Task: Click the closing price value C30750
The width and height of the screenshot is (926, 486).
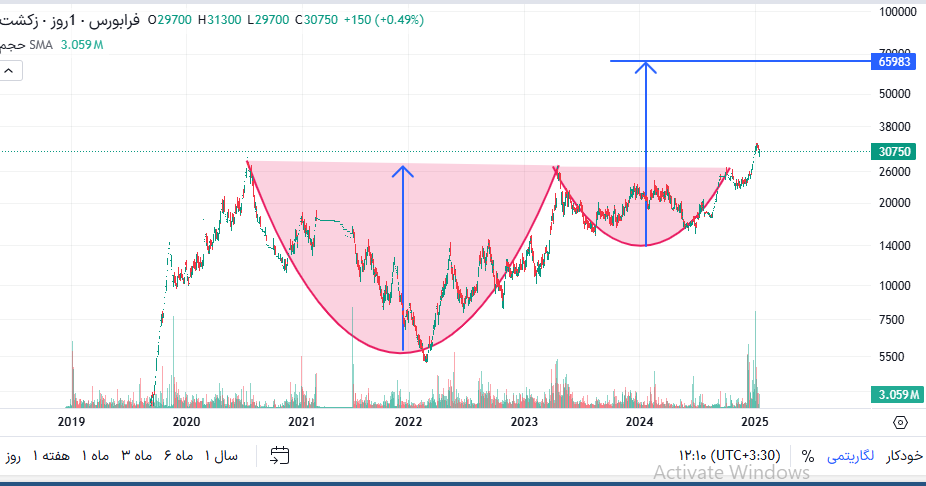Action: point(317,20)
